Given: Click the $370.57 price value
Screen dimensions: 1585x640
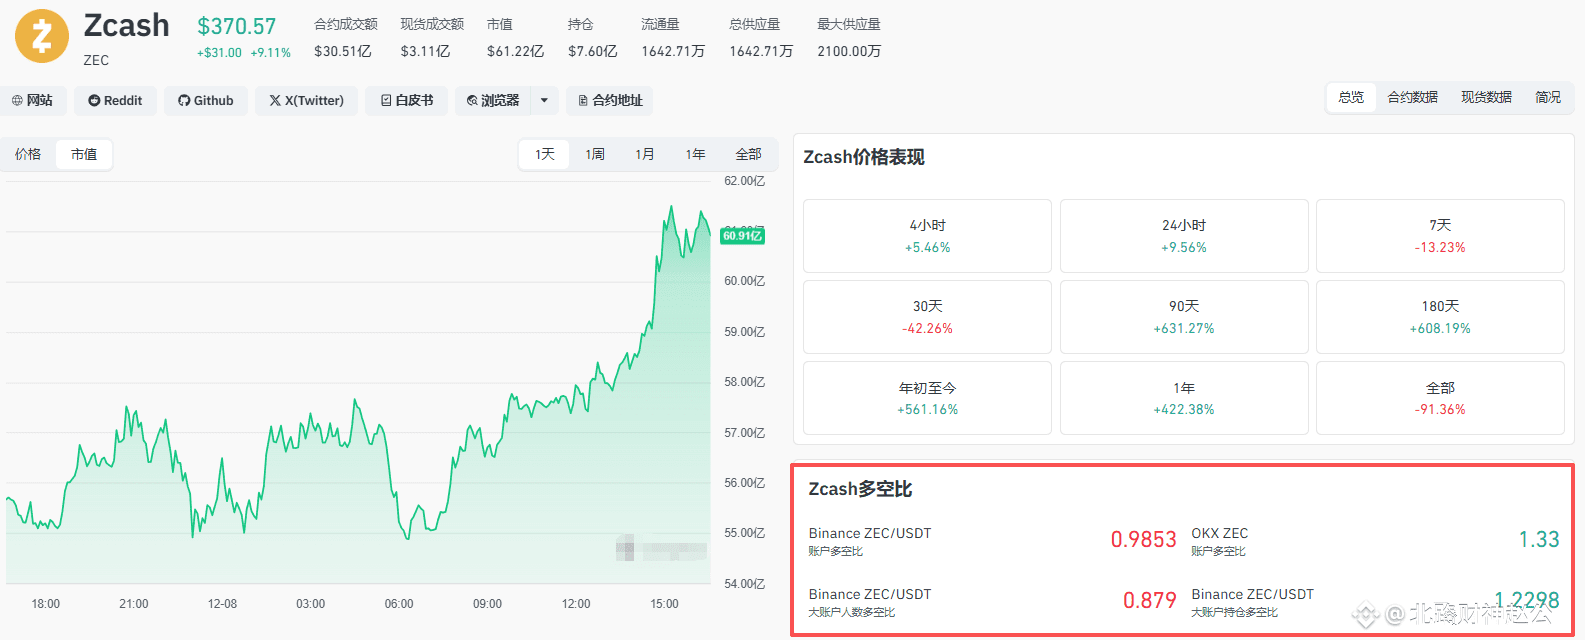Looking at the screenshot, I should tap(236, 26).
